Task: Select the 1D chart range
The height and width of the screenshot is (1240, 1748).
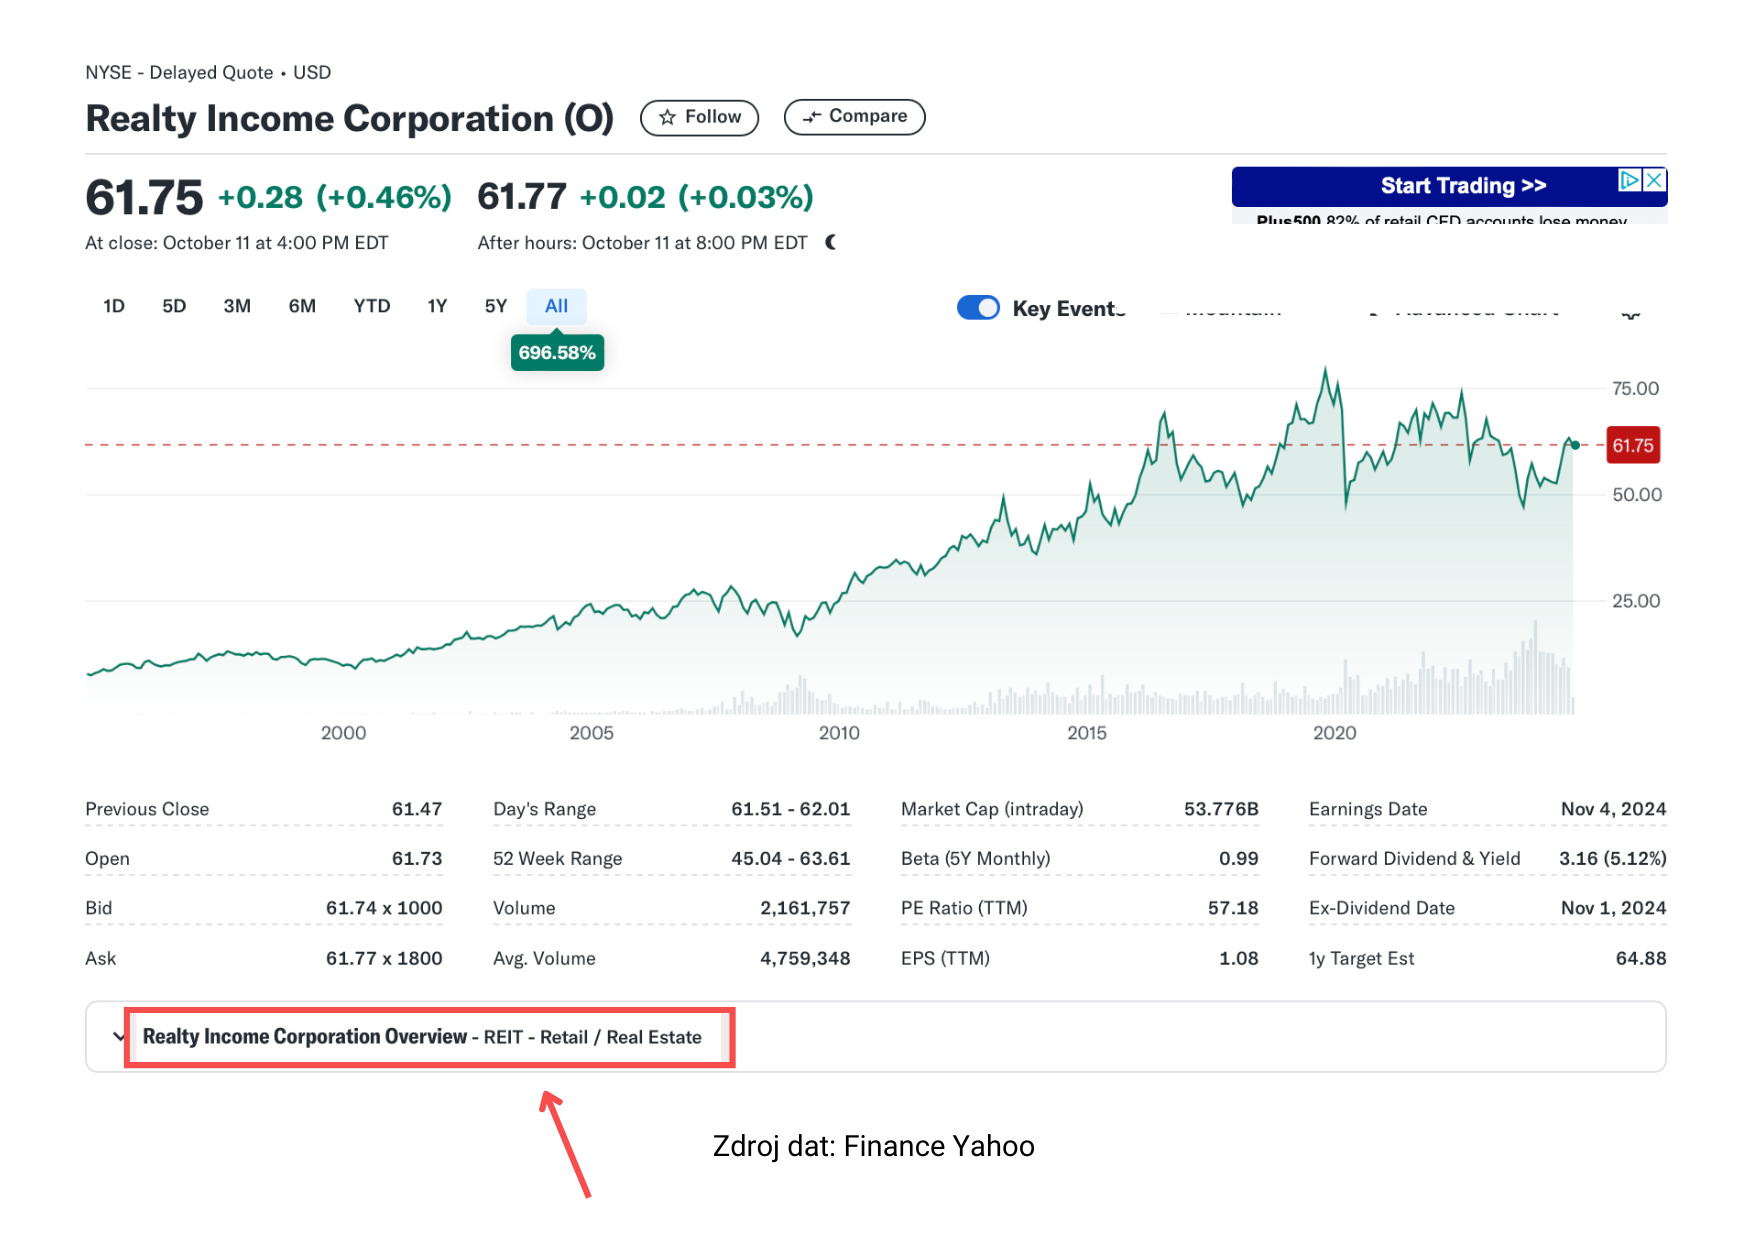Action: tap(114, 306)
